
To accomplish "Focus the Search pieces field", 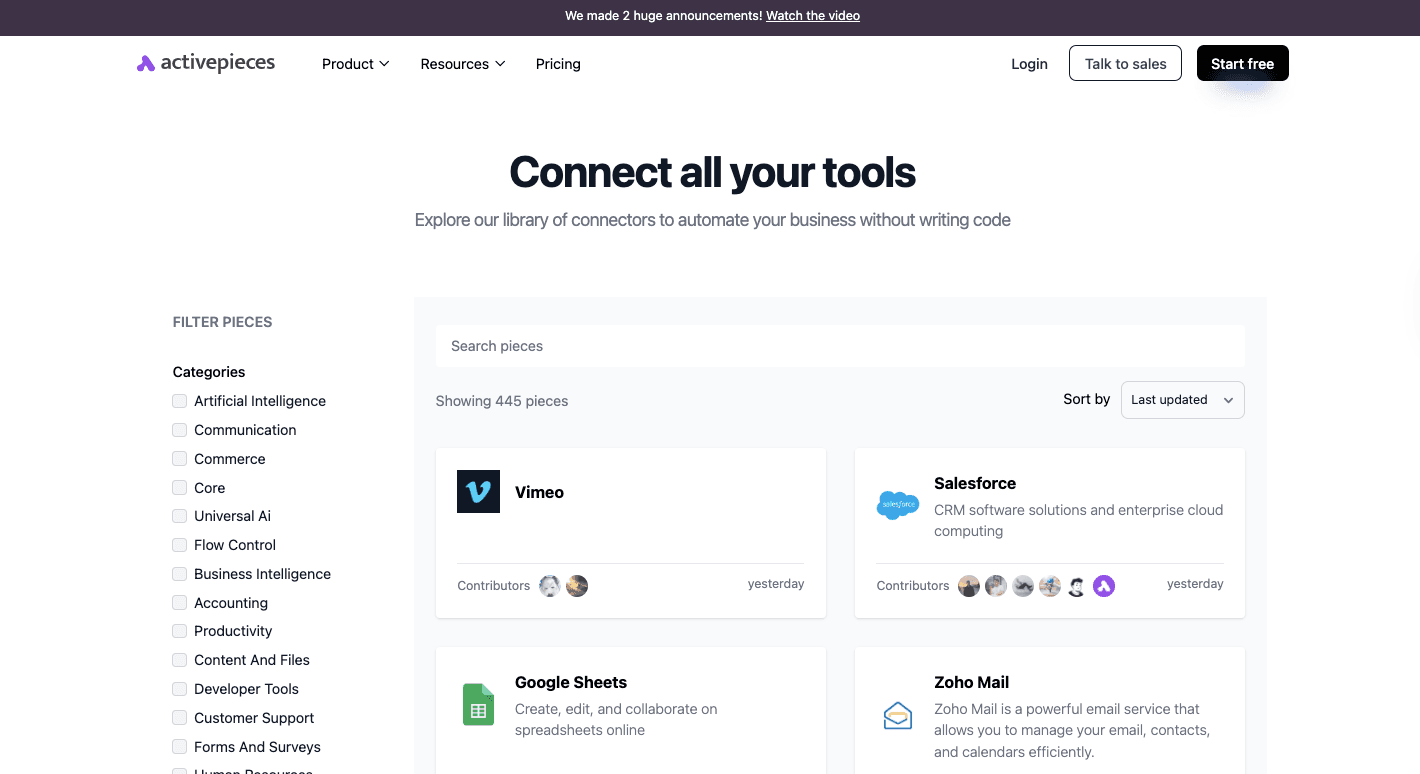I will tap(840, 346).
